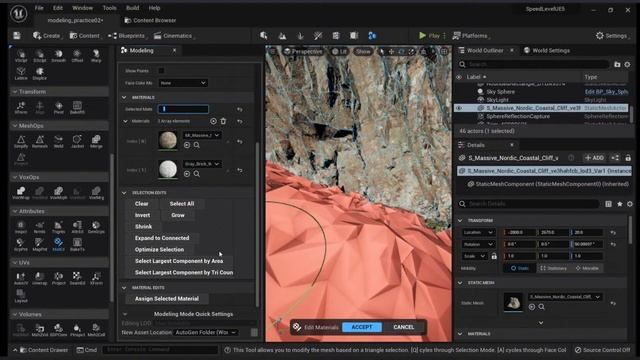Click Assign Selected Material button
The height and width of the screenshot is (360, 640).
167,298
